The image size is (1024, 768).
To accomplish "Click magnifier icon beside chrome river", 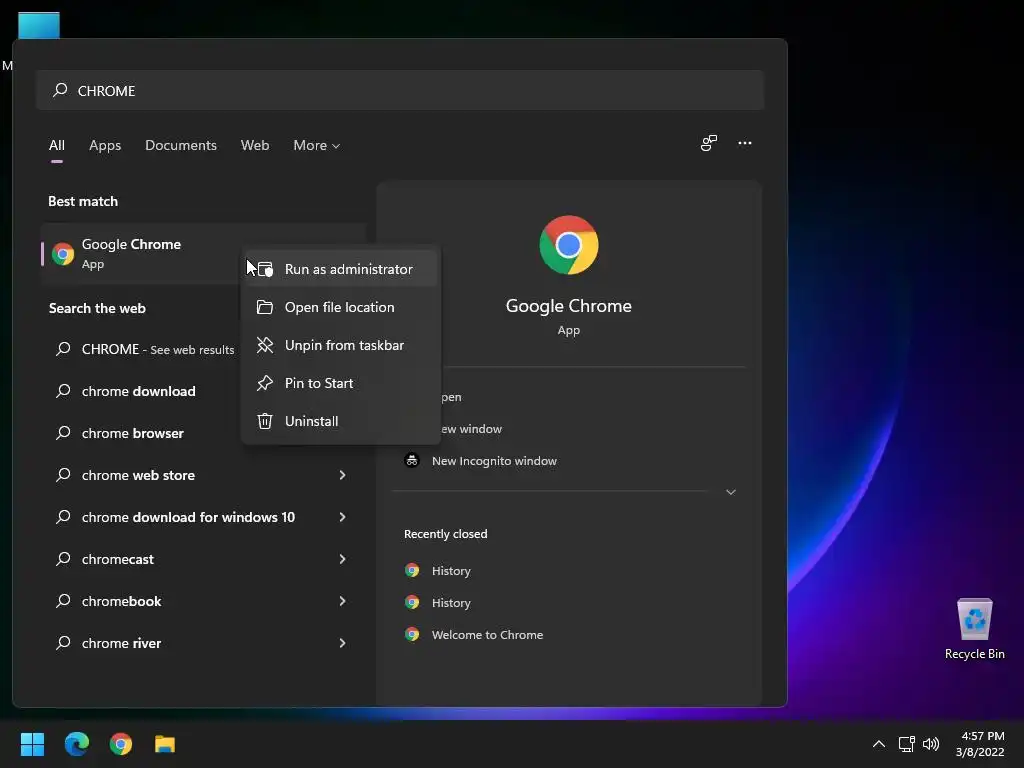I will 63,643.
